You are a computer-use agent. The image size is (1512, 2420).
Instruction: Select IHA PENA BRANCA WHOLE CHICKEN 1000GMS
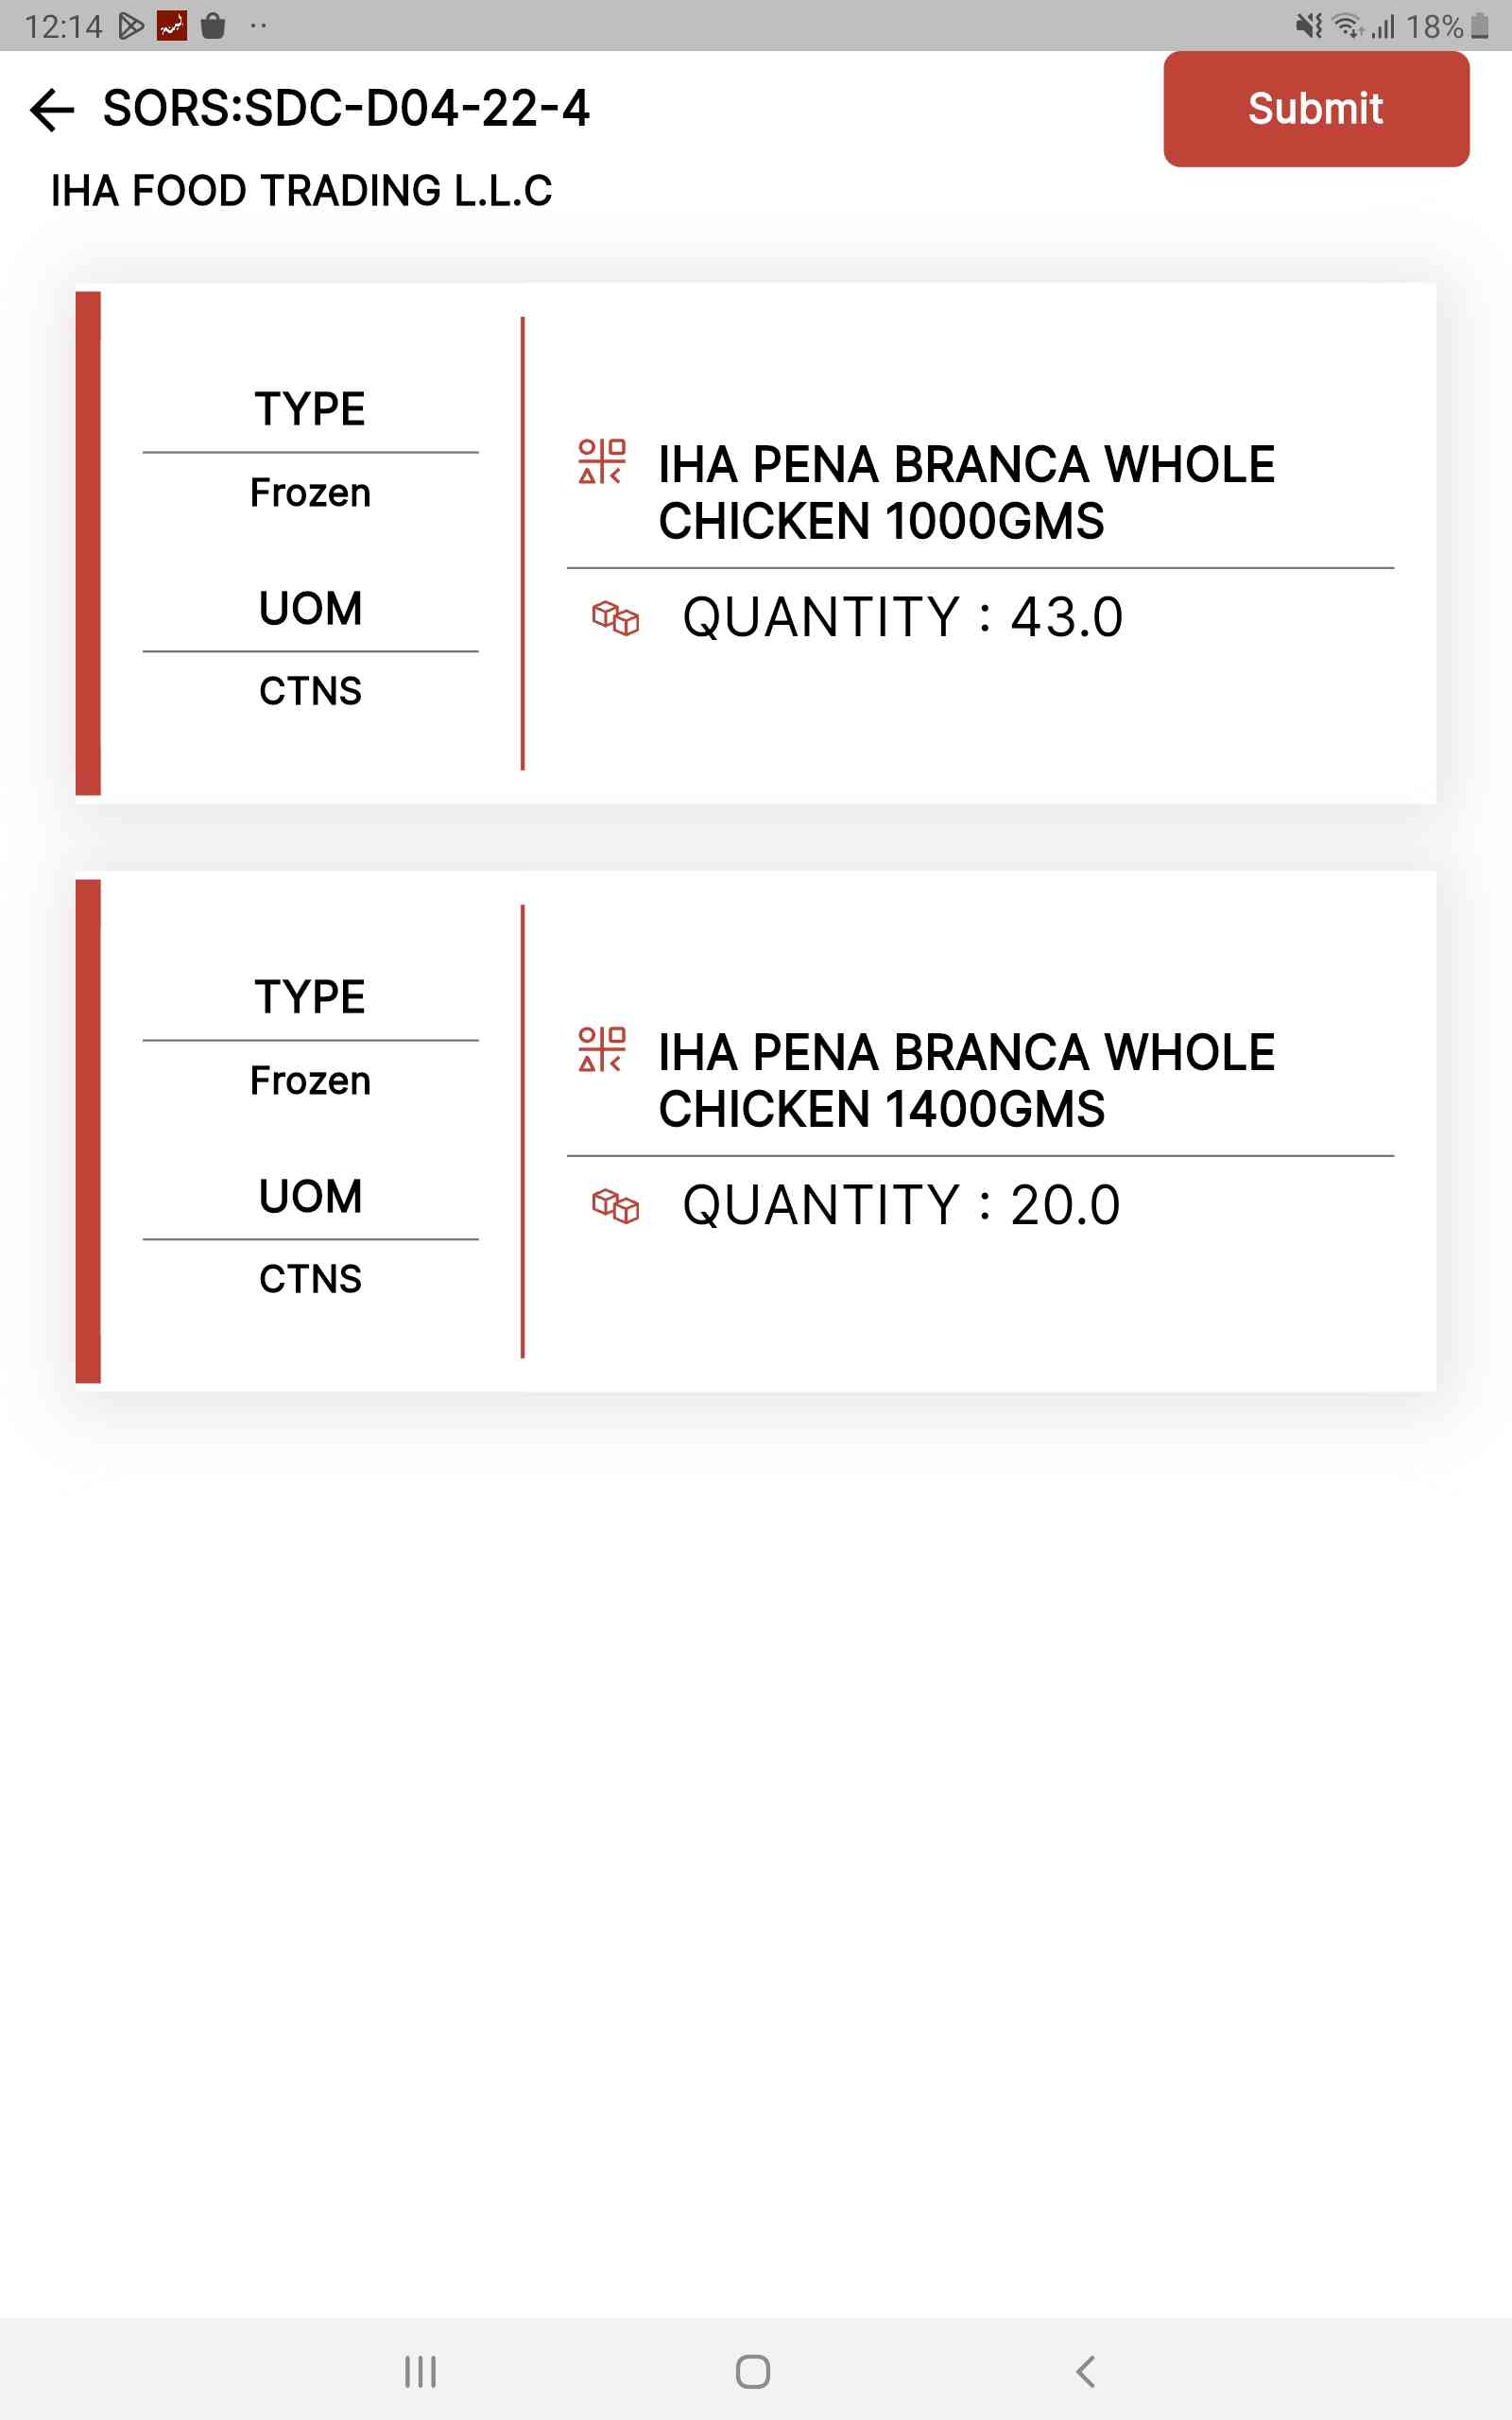966,493
